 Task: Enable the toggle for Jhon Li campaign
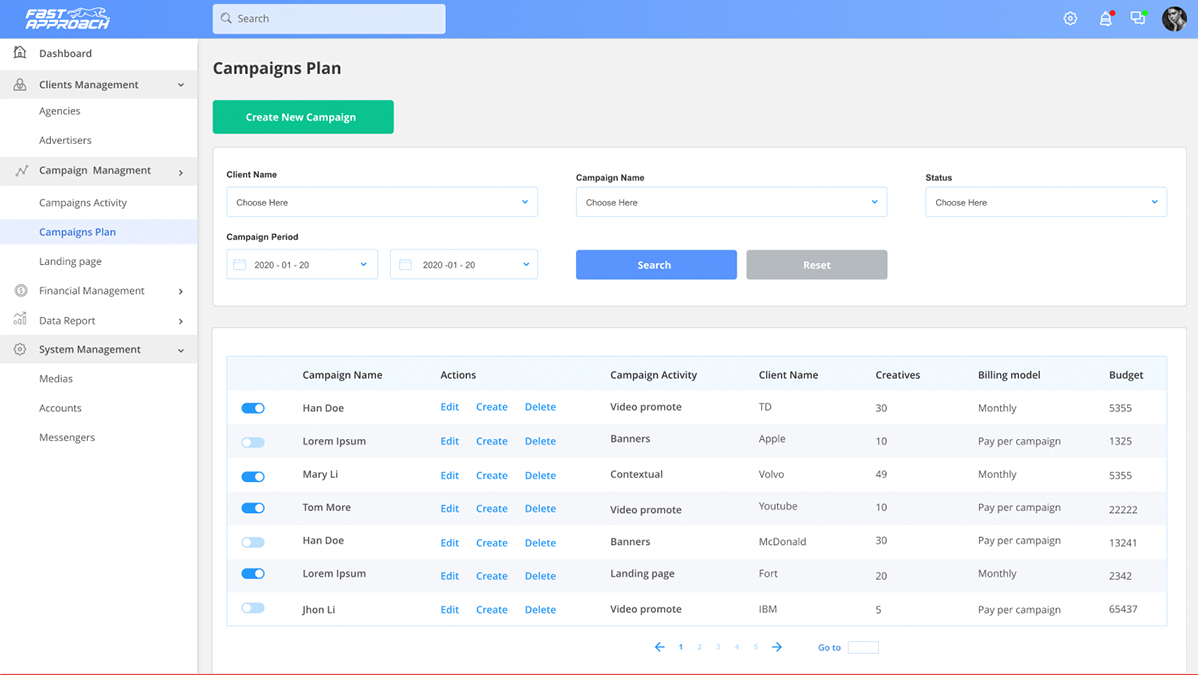coord(253,608)
